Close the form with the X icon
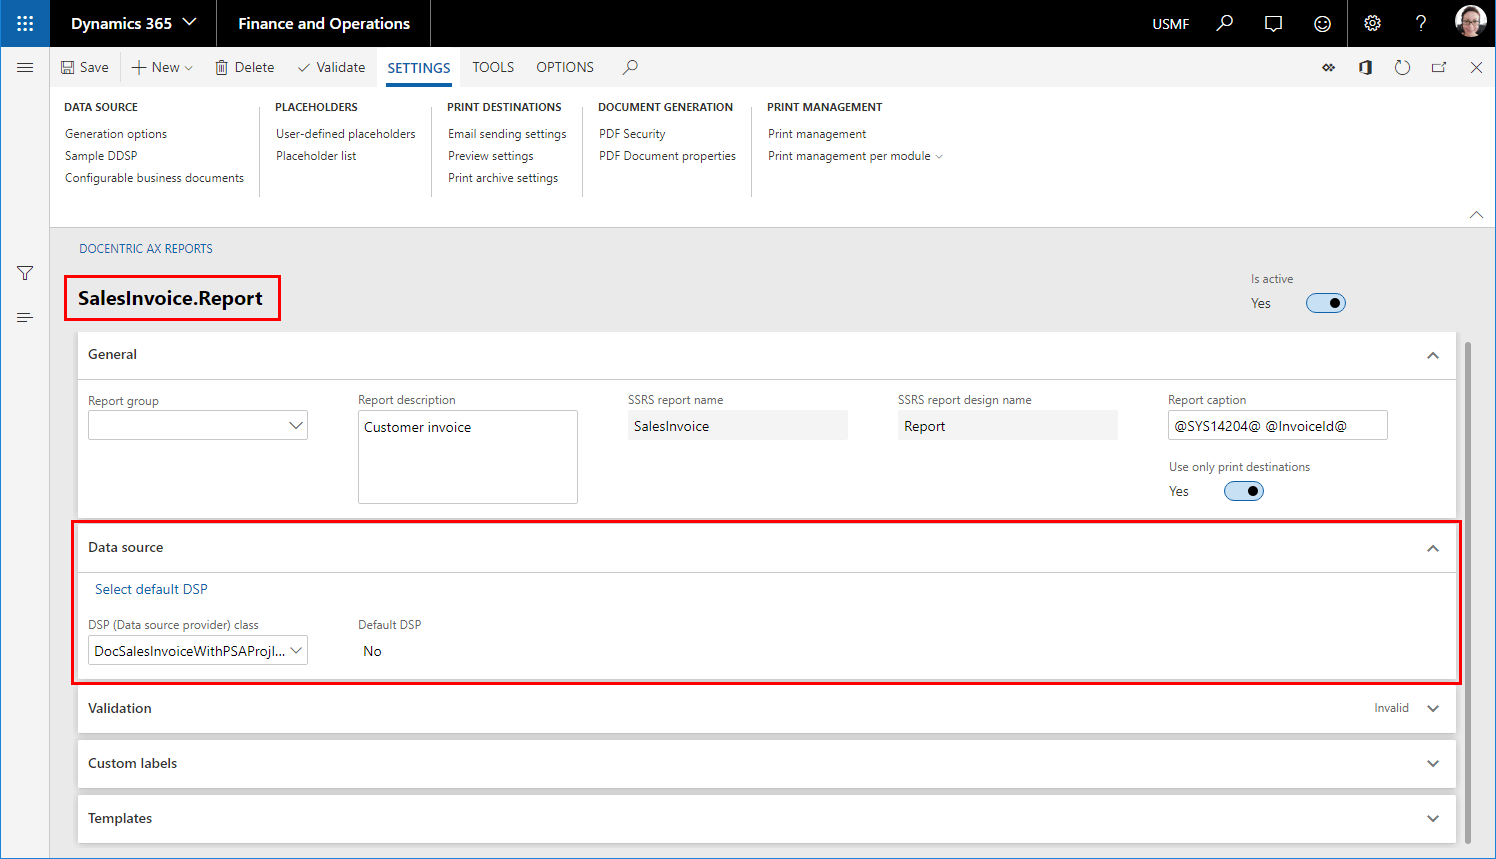 point(1476,68)
